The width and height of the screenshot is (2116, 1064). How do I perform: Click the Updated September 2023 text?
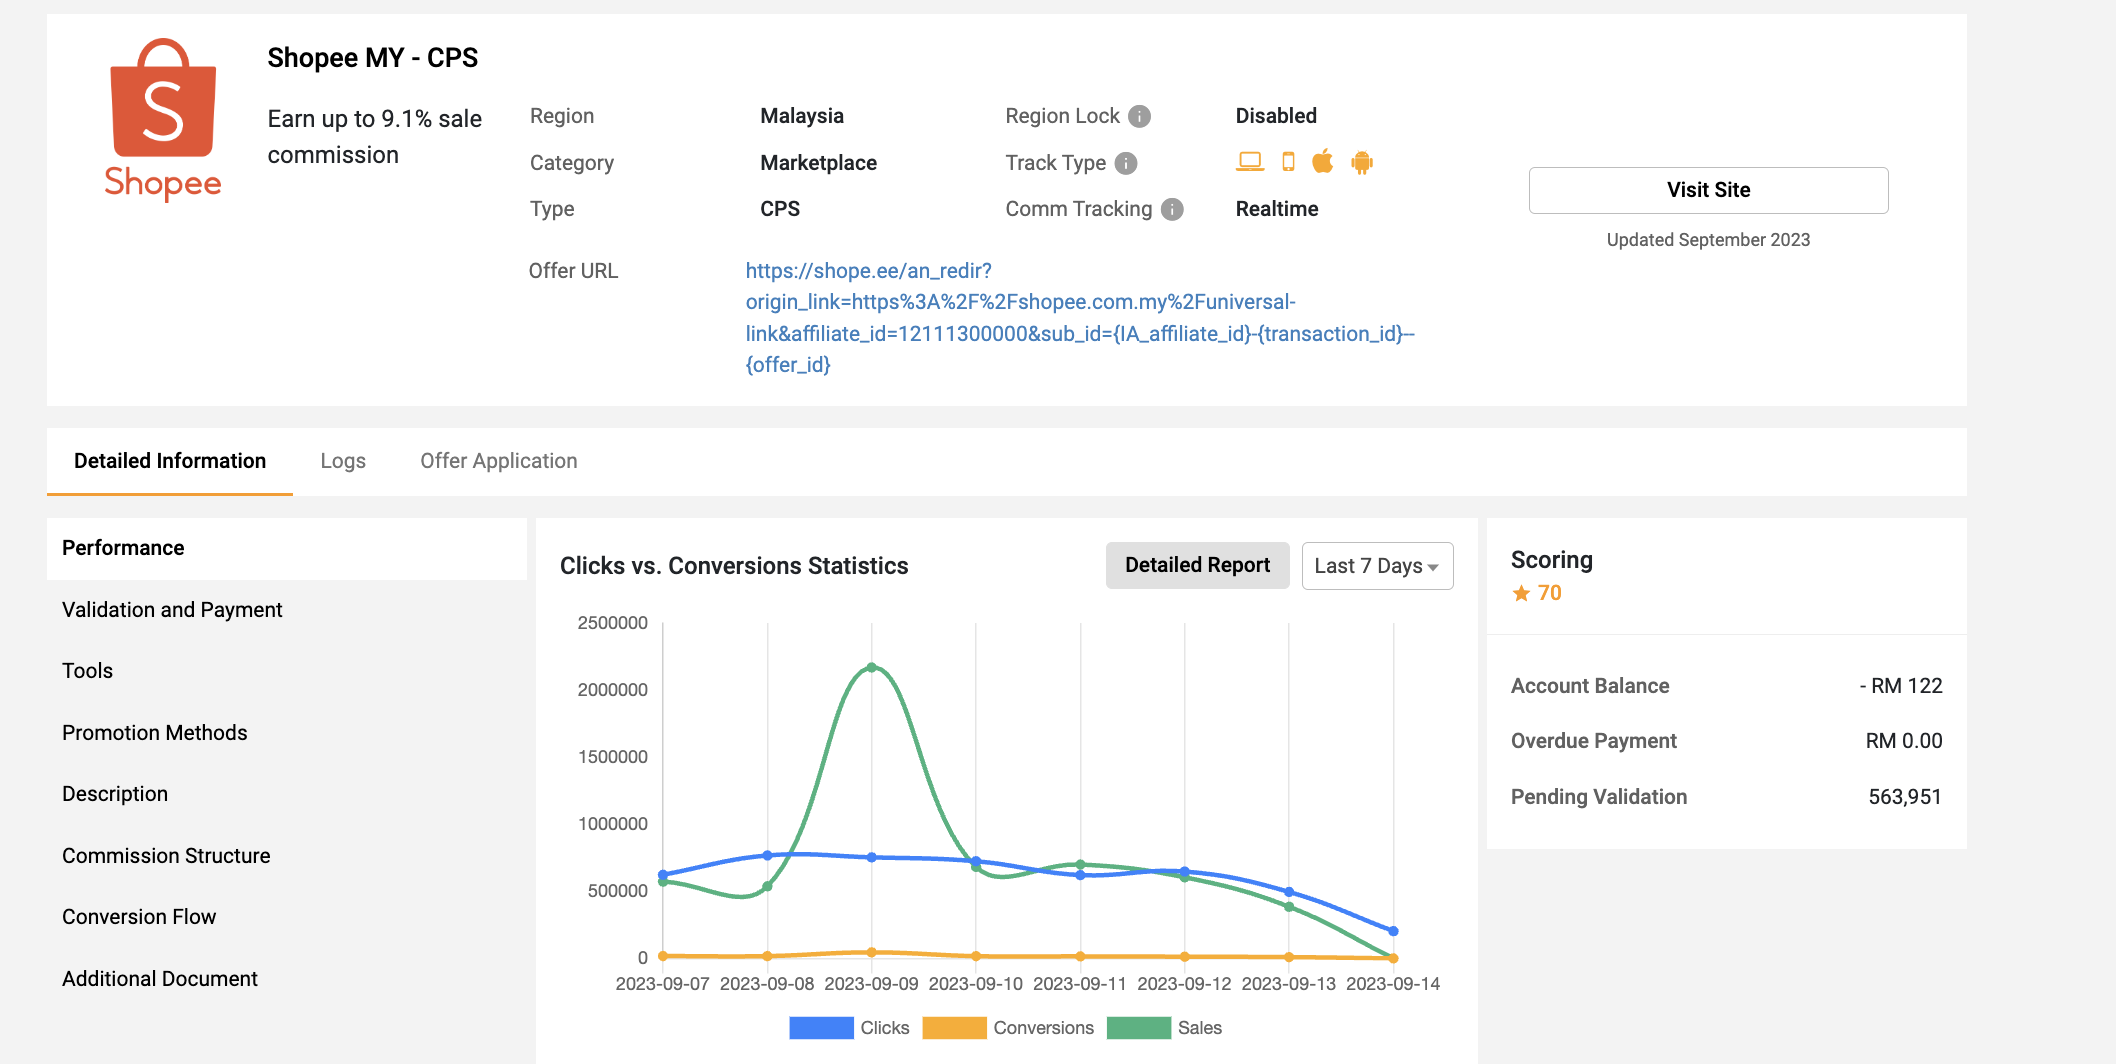tap(1708, 240)
